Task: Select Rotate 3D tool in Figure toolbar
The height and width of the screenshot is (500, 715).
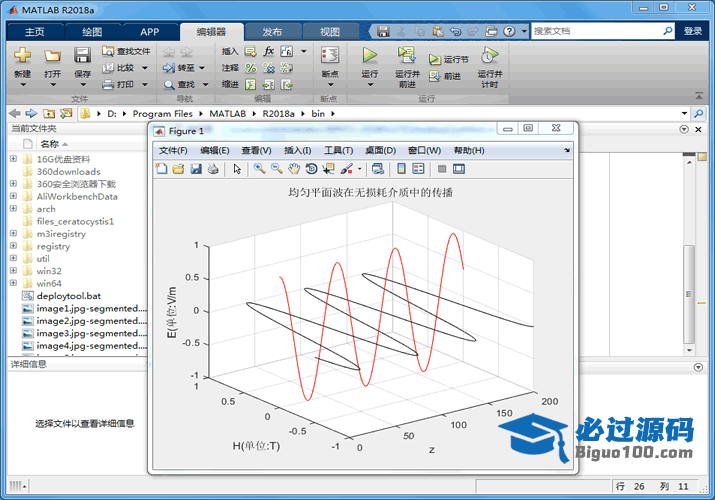Action: pyautogui.click(x=311, y=169)
